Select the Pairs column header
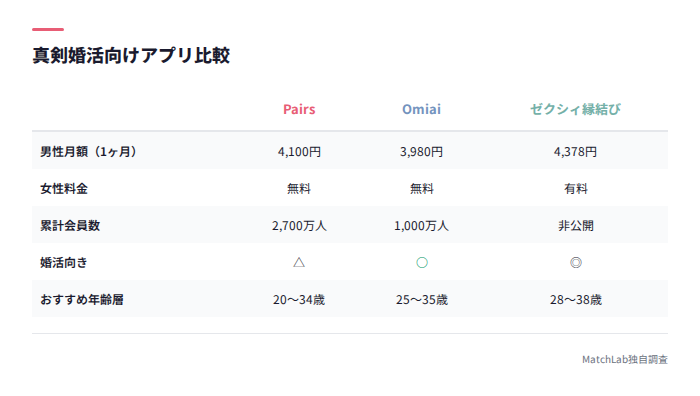 (299, 109)
